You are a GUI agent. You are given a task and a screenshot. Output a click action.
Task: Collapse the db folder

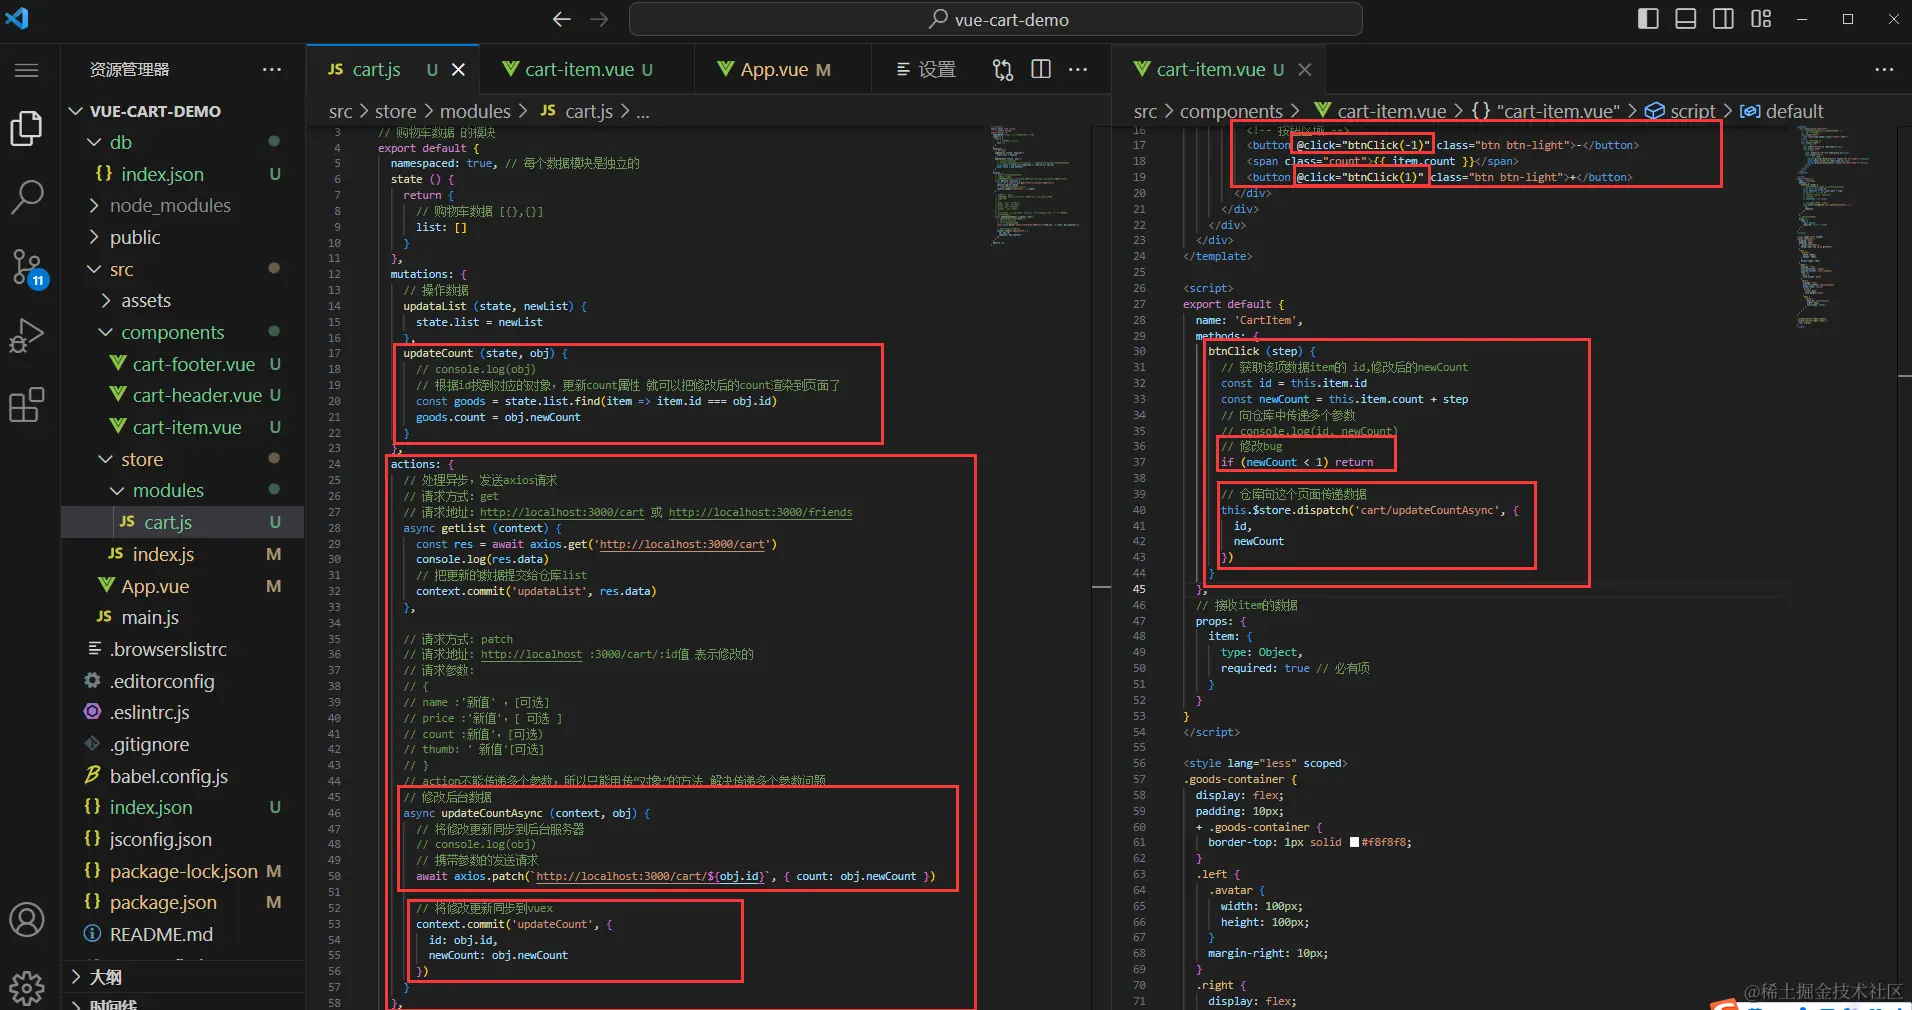pyautogui.click(x=183, y=142)
